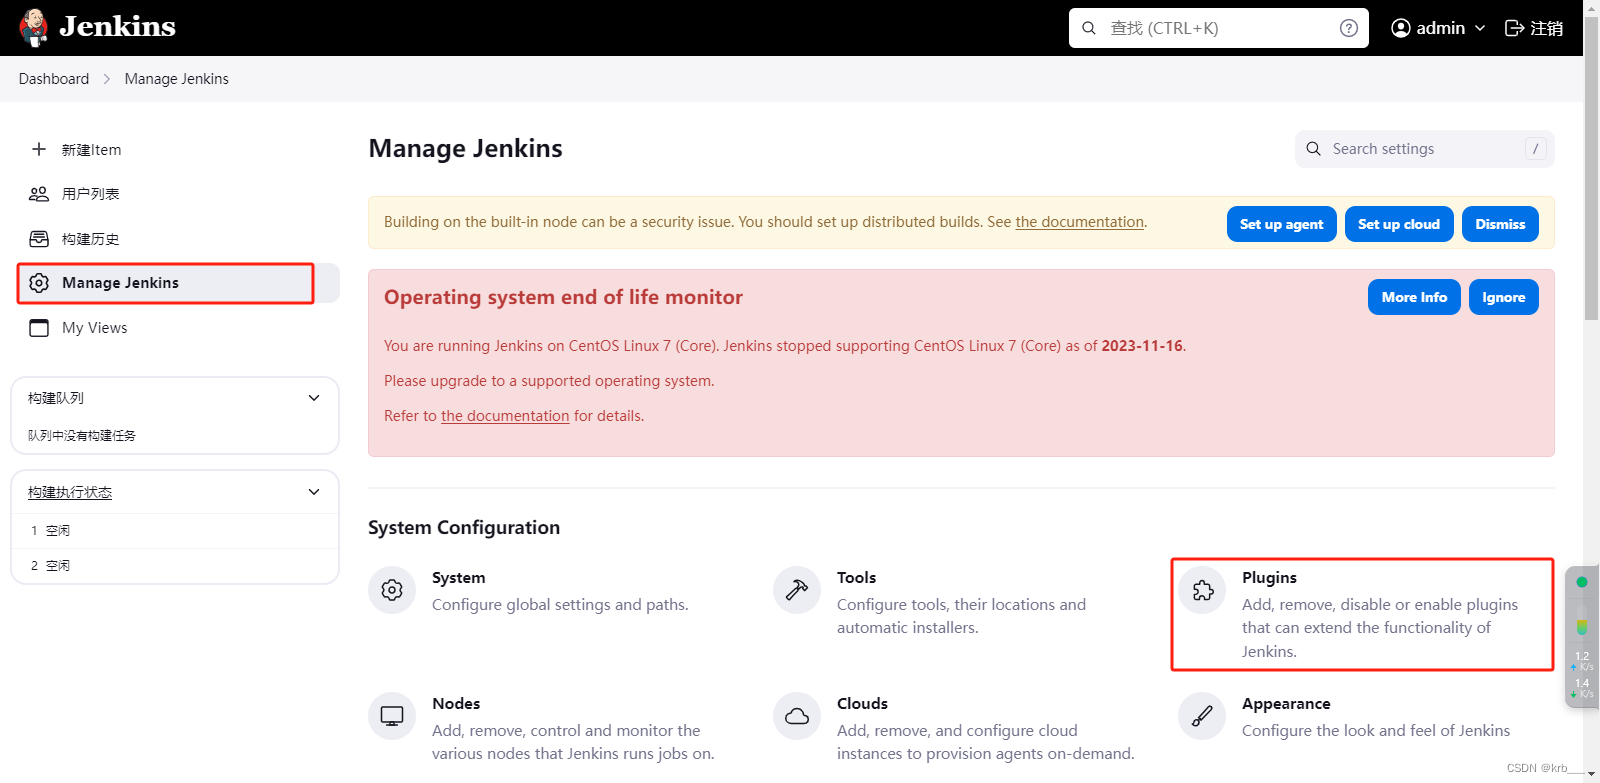Viewport: 1600px width, 783px height.
Task: Click the Manage Jenkins breadcrumb
Action: 176,79
